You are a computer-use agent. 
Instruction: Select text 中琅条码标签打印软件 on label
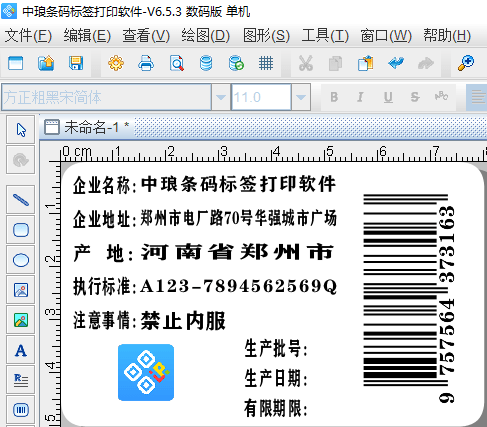pyautogui.click(x=238, y=184)
